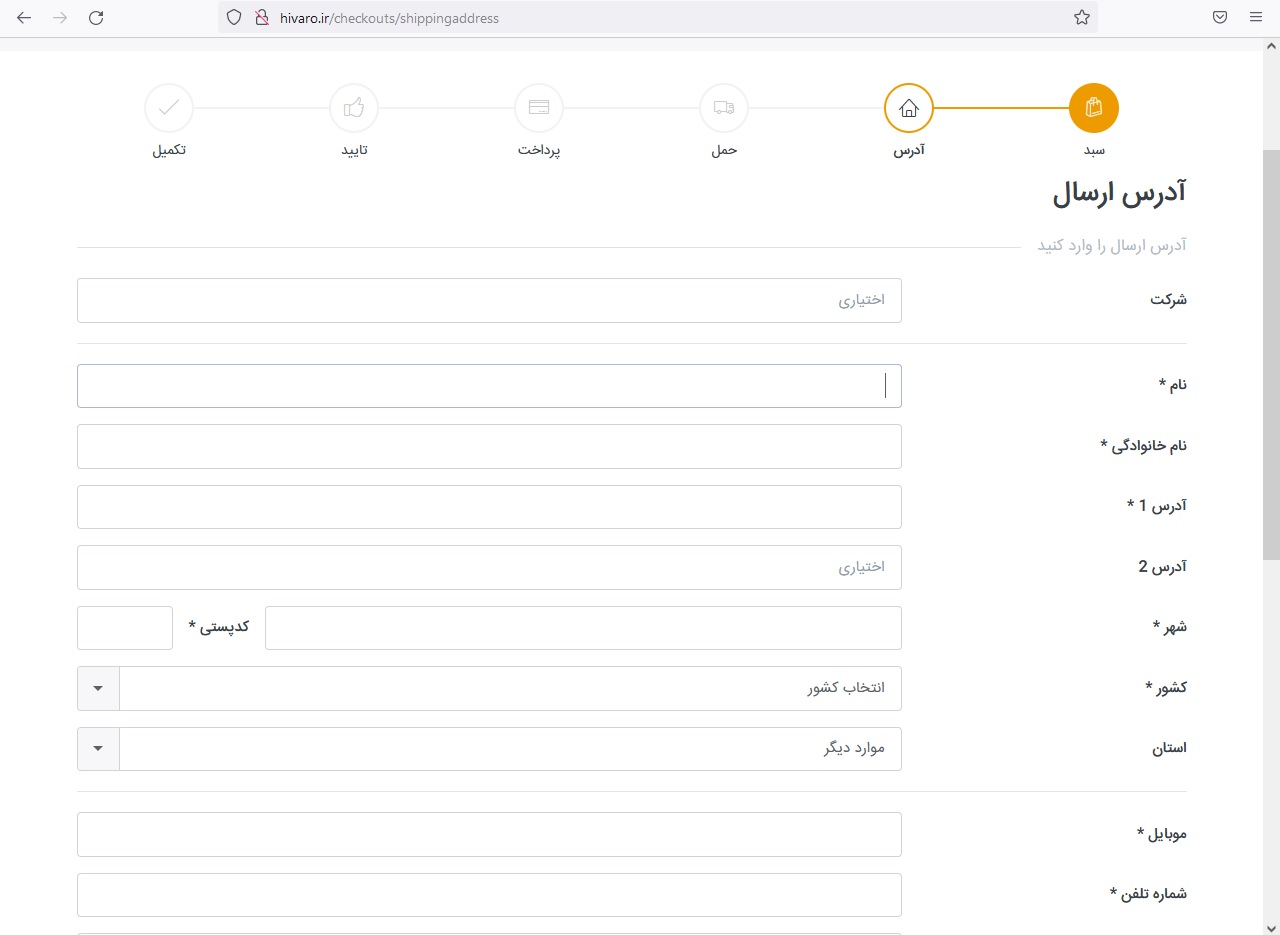Viewport: 1280px width, 935px height.
Task: Expand the province (استان) dropdown arrow
Action: point(98,749)
